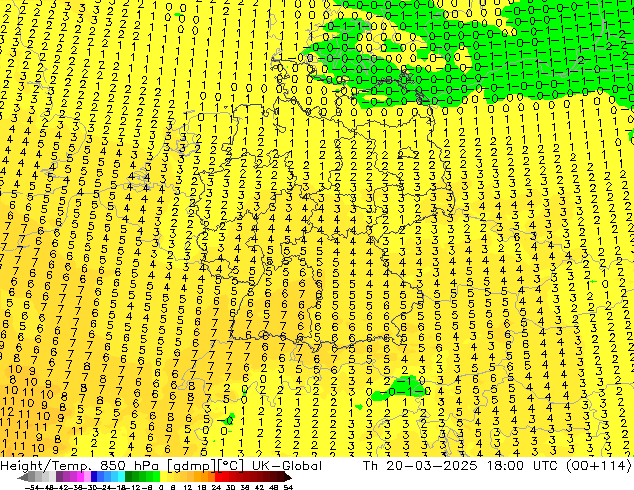Image resolution: width=634 pixels, height=490 pixels.
Task: Click the 'Th 20-03-2025 18:00 UTC' date text
Action: point(461,466)
